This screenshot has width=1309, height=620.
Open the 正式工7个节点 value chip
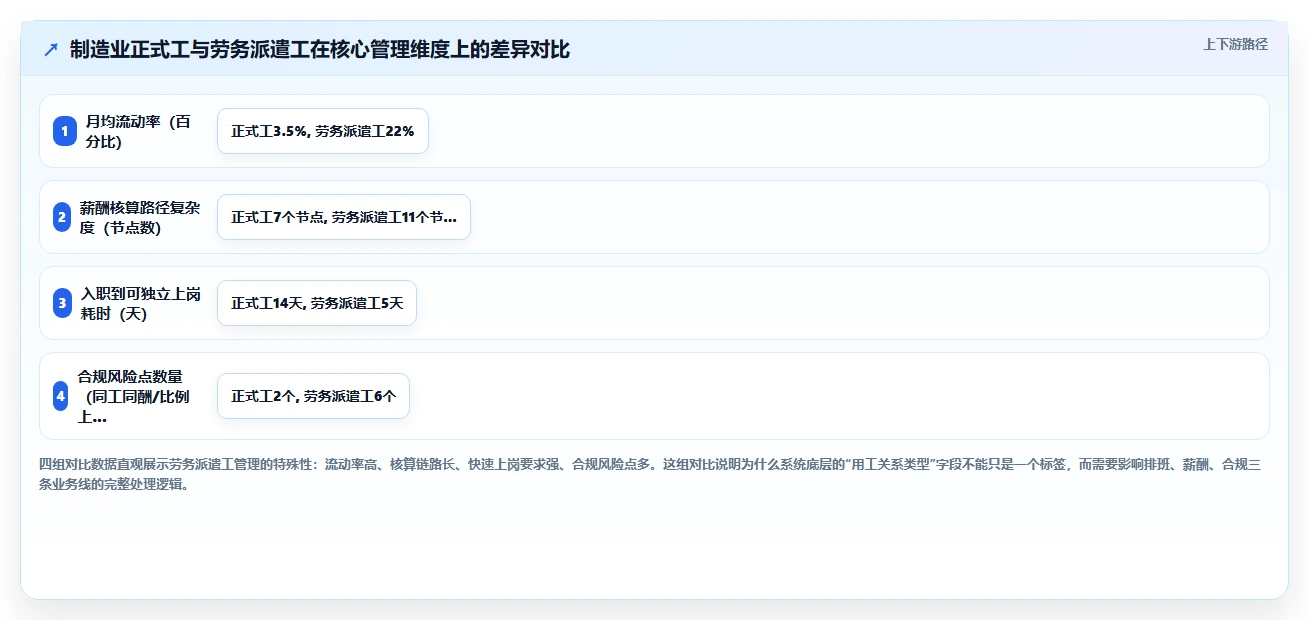point(344,217)
